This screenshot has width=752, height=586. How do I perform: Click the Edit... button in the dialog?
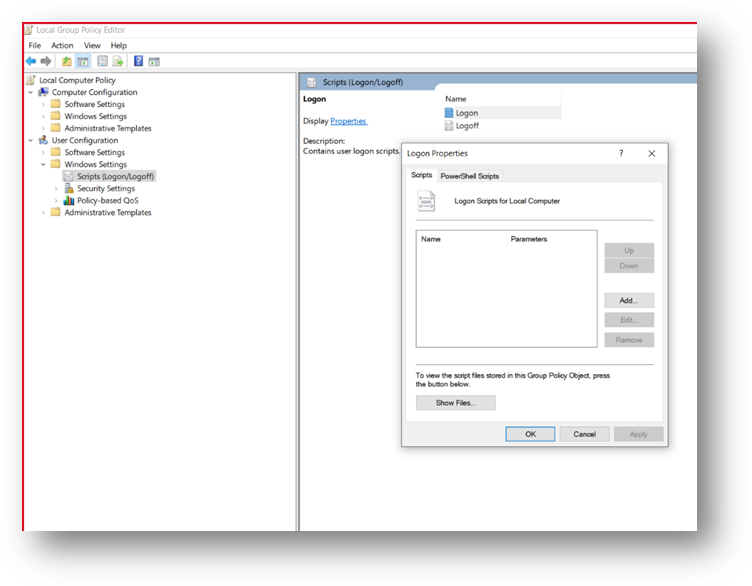click(629, 320)
